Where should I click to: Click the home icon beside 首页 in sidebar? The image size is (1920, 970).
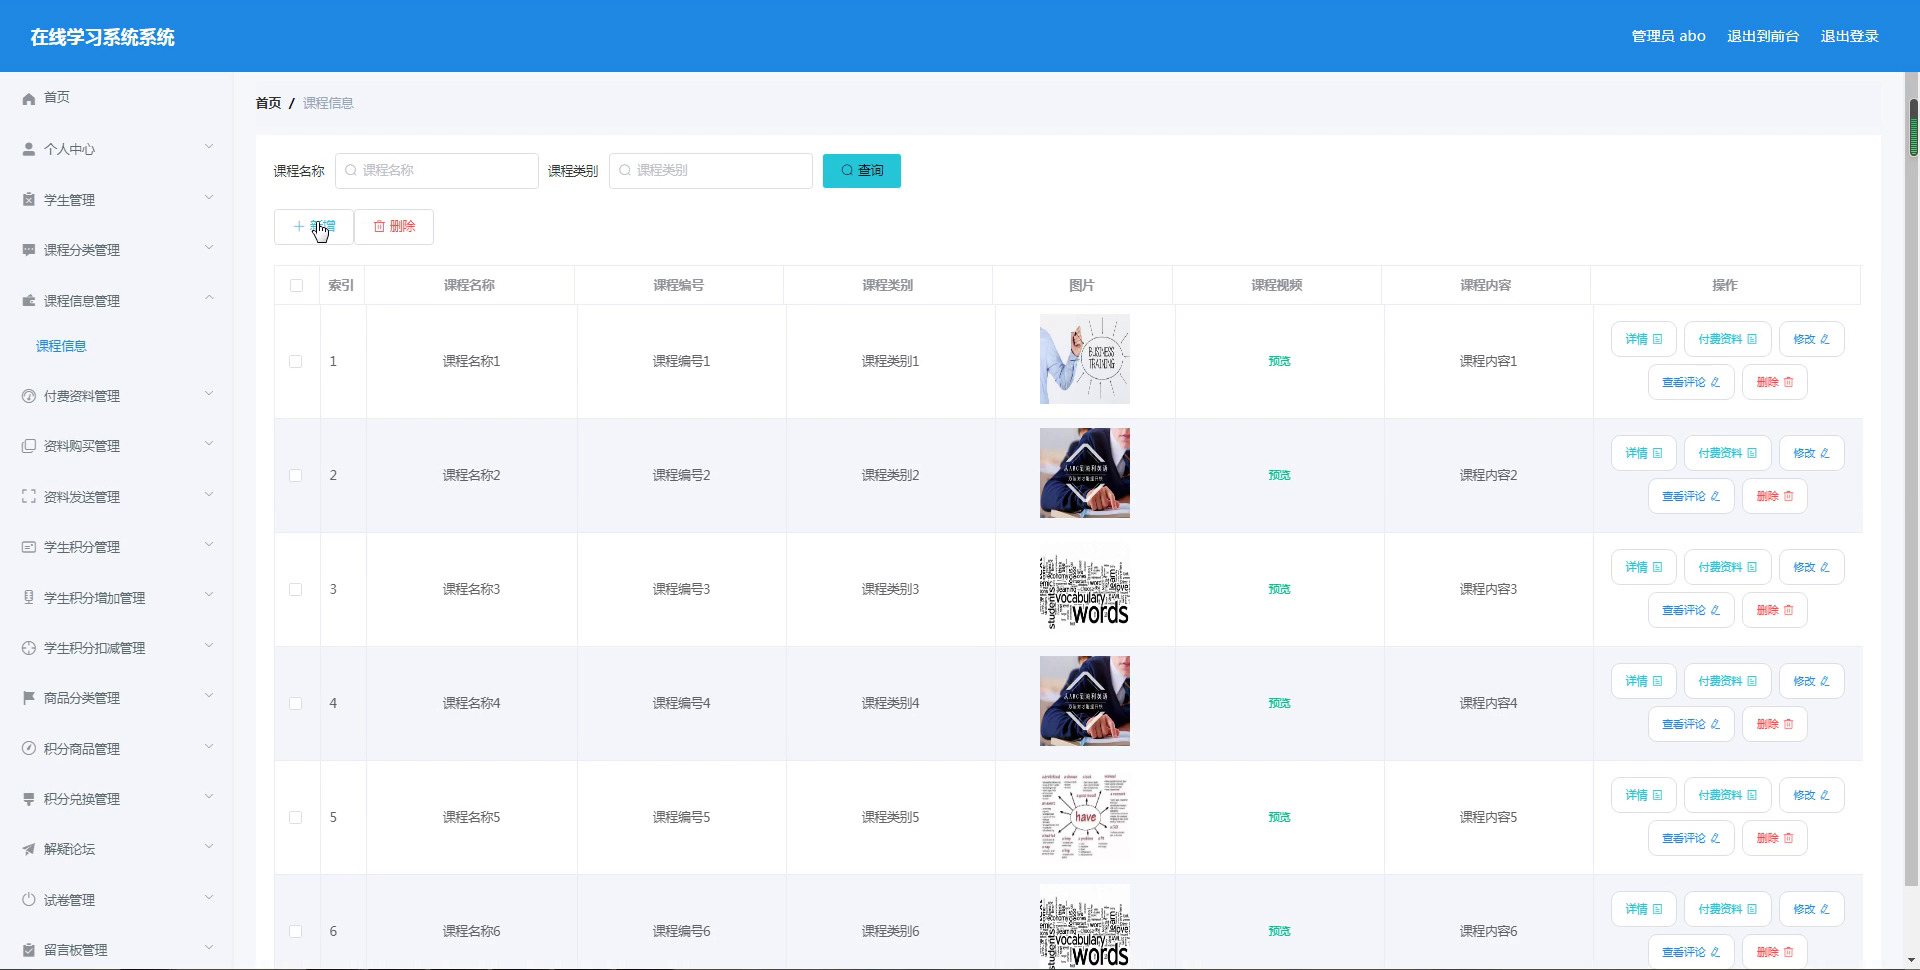coord(29,98)
